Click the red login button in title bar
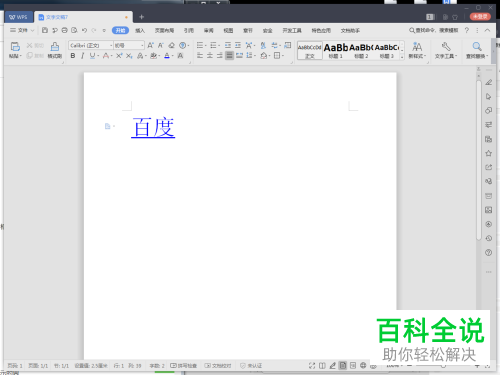 tap(480, 17)
